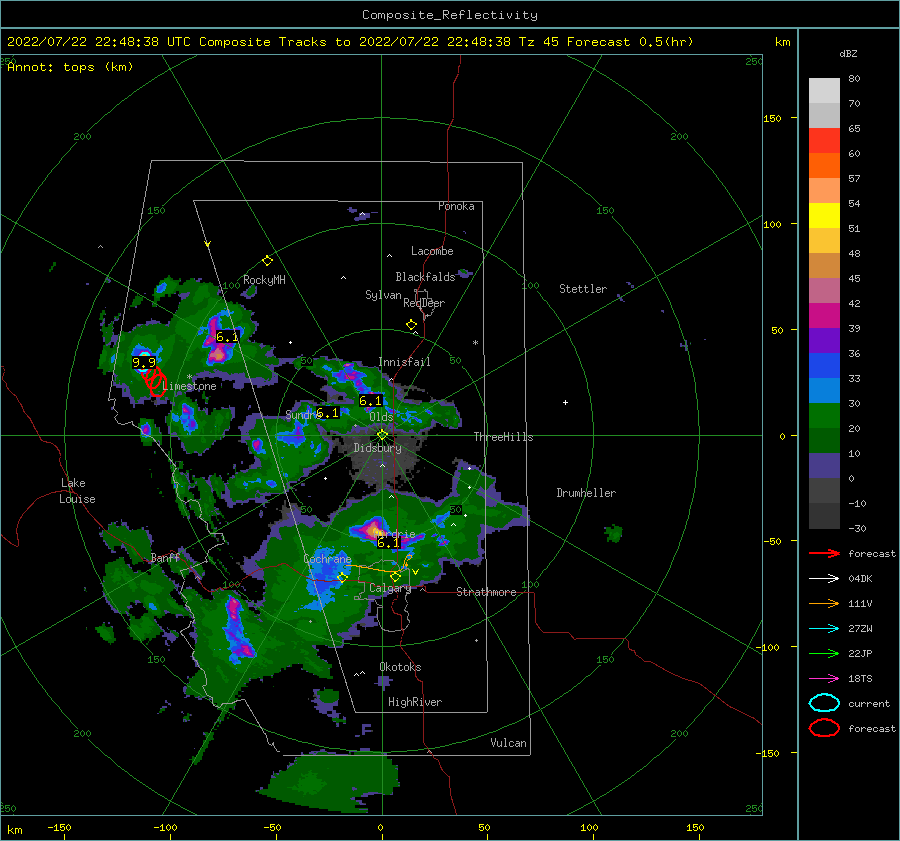Screen dimensions: 900x841
Task: Click the Innisfail label
Action: pos(404,362)
